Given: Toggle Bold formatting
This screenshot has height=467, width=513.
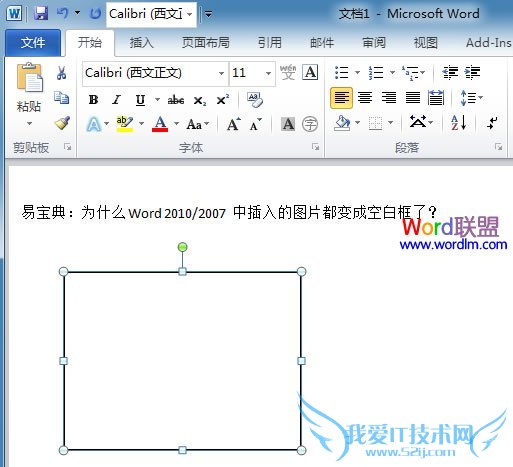Looking at the screenshot, I should [93, 100].
